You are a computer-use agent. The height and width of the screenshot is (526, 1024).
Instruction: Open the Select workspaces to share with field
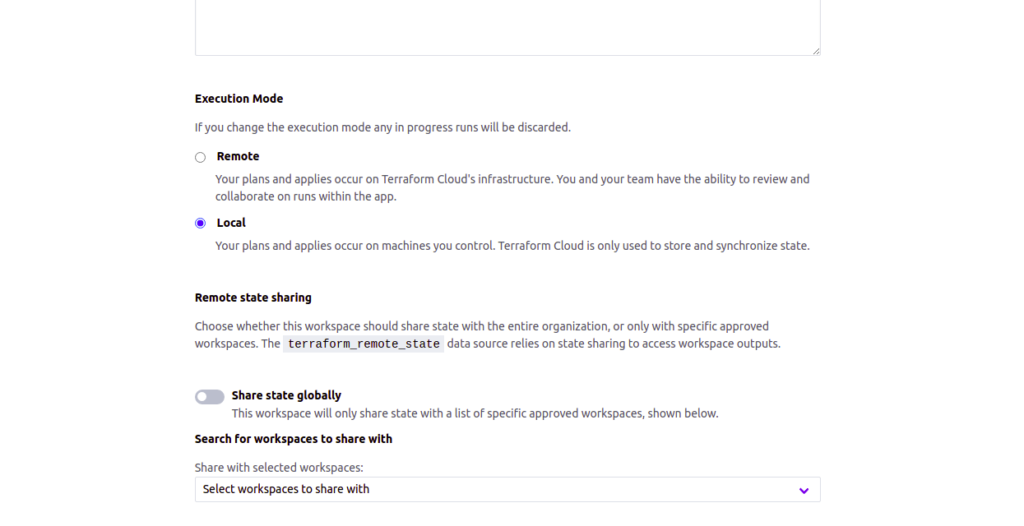507,489
